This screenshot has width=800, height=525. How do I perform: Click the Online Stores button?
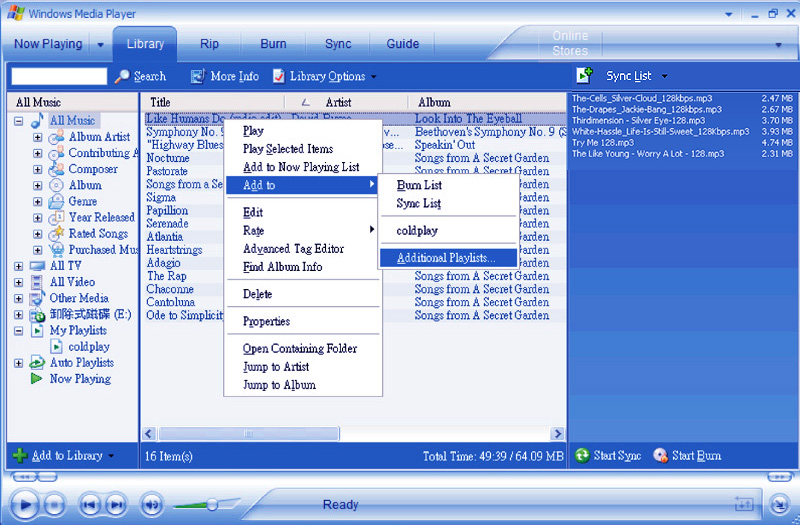coord(570,43)
